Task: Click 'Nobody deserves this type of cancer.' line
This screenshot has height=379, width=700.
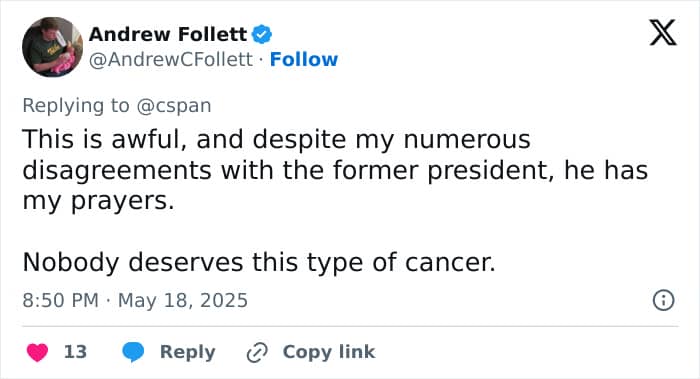Action: (x=259, y=262)
